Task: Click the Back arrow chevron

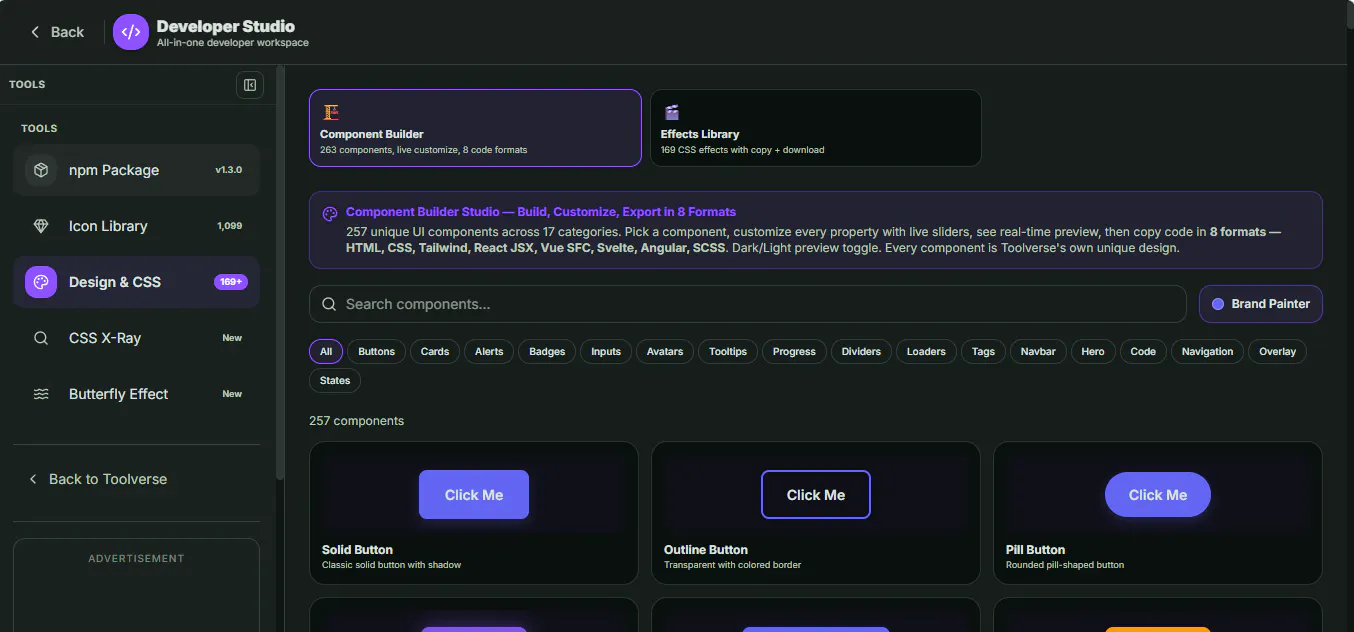Action: pyautogui.click(x=35, y=32)
